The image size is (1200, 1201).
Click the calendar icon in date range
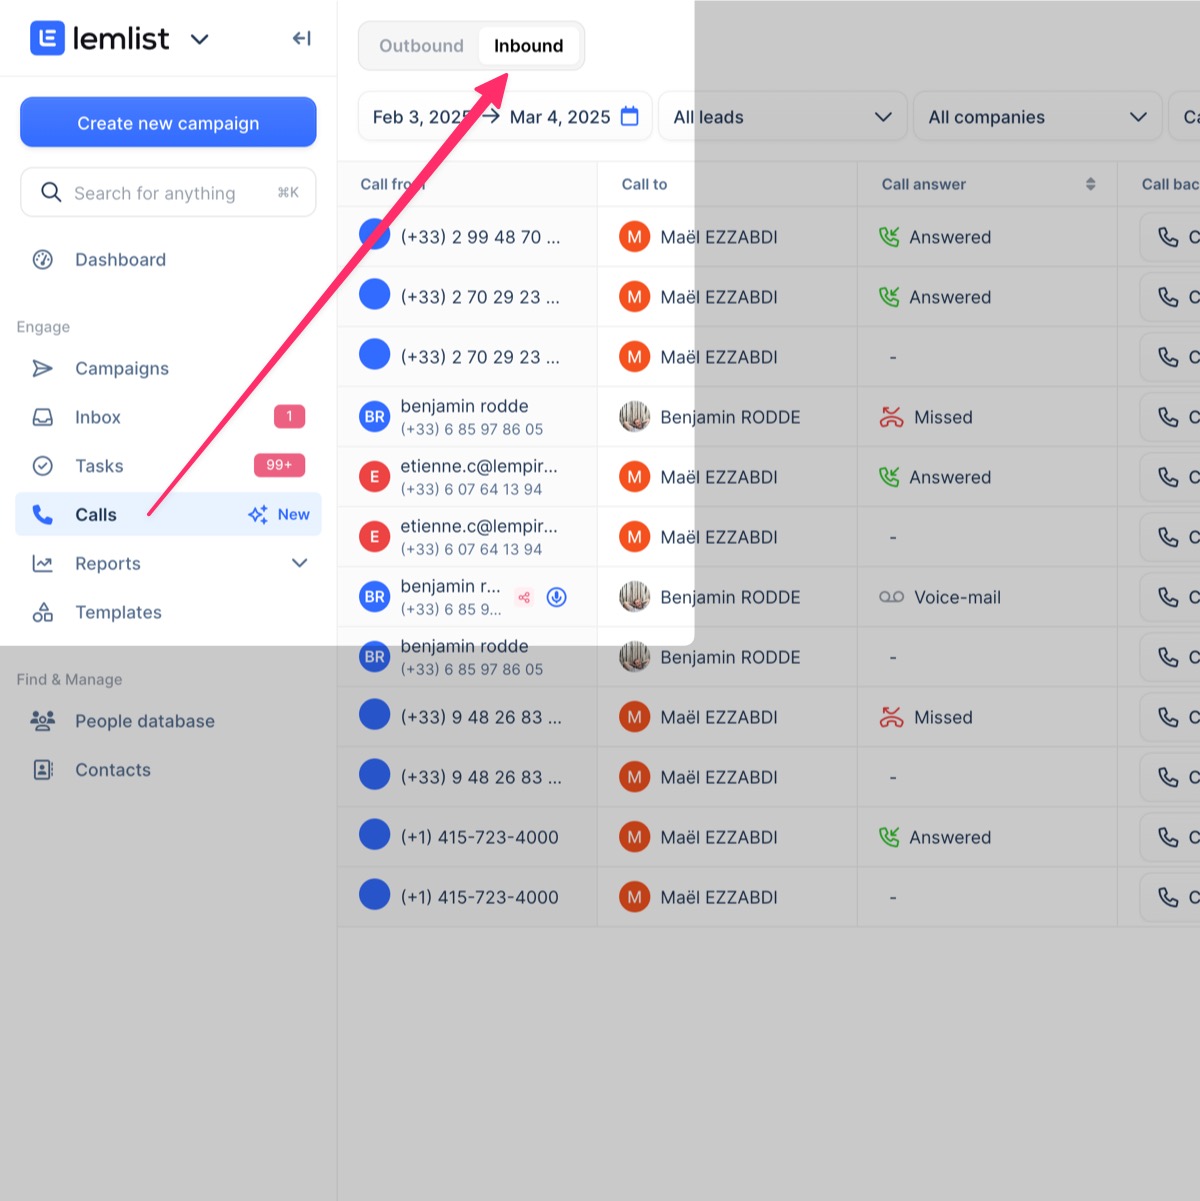point(629,117)
